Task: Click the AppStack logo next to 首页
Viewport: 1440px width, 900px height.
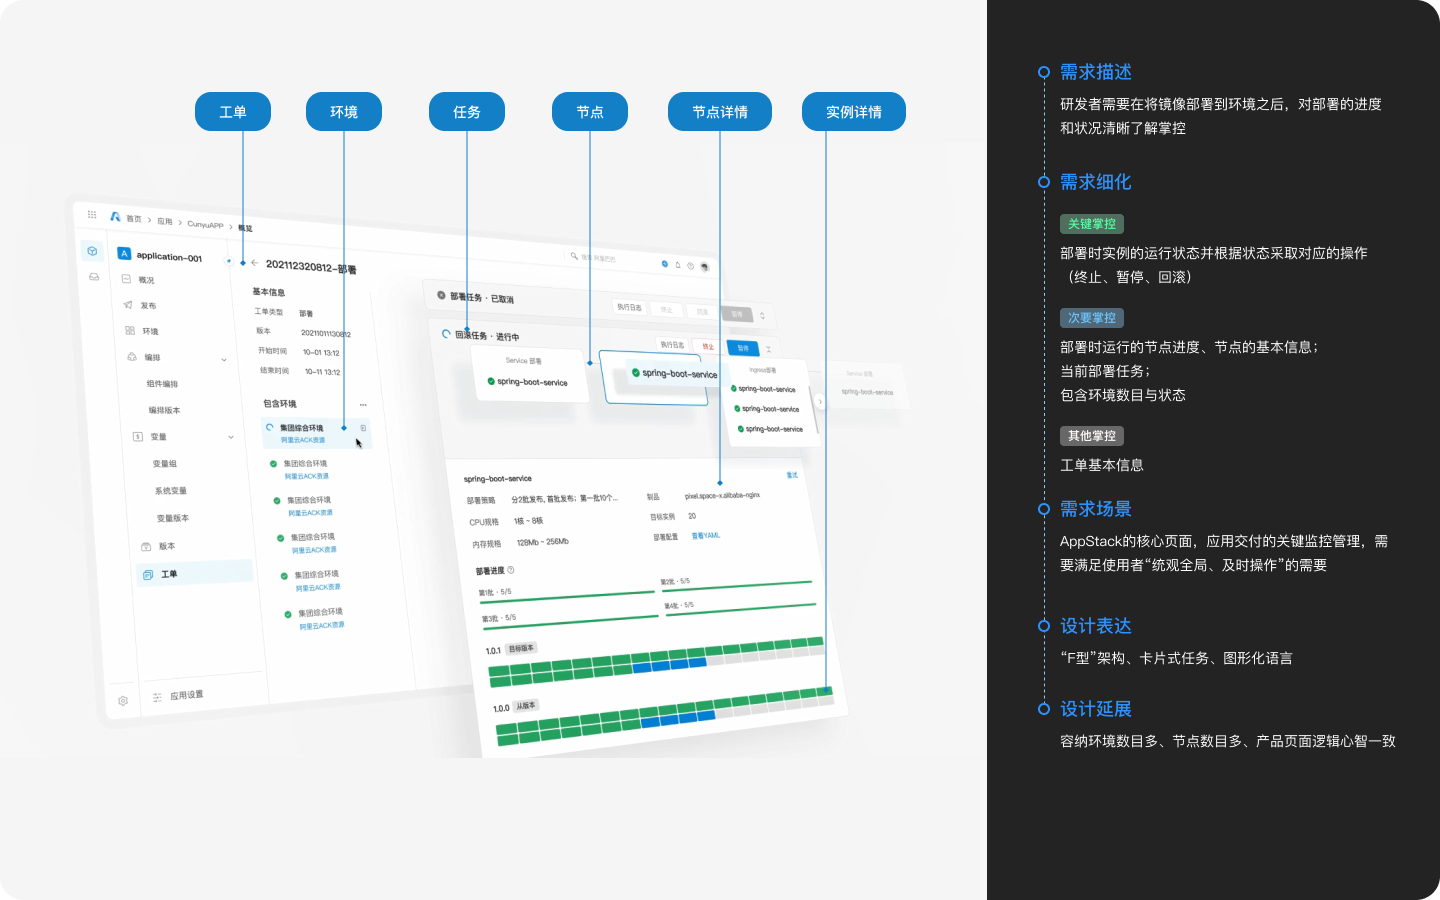Action: (115, 216)
